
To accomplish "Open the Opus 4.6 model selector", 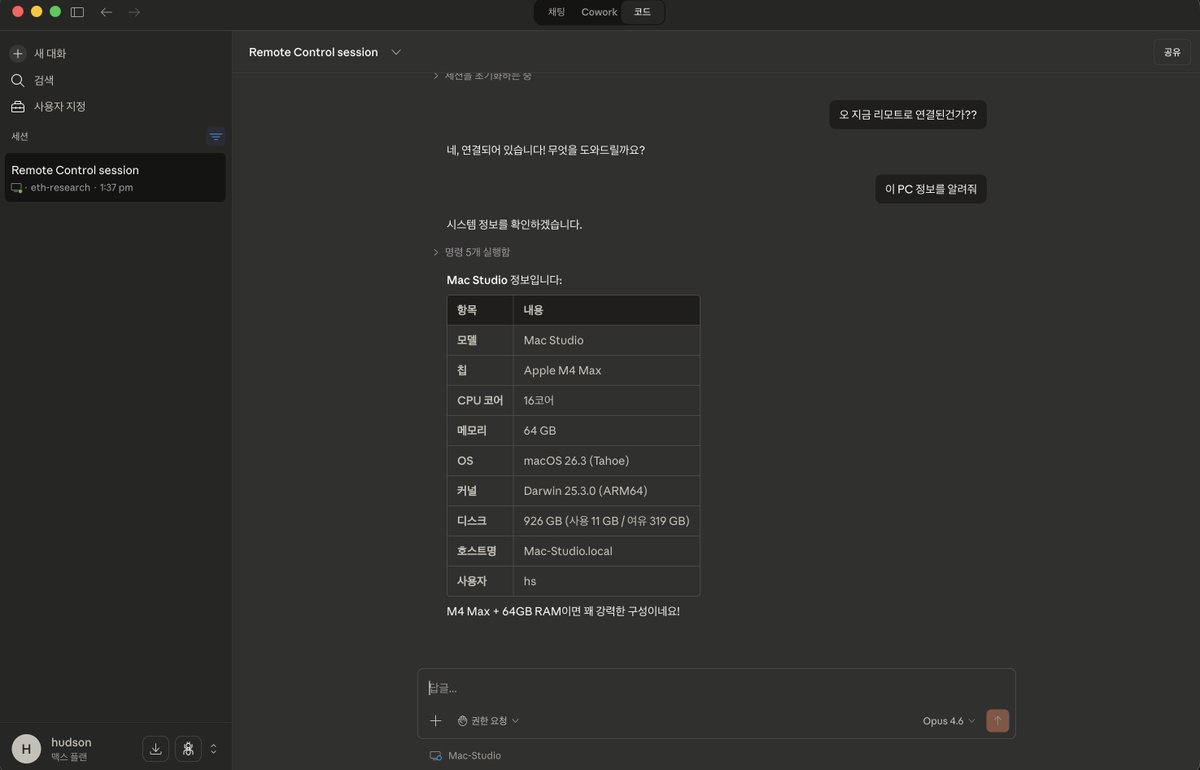I will tap(948, 720).
